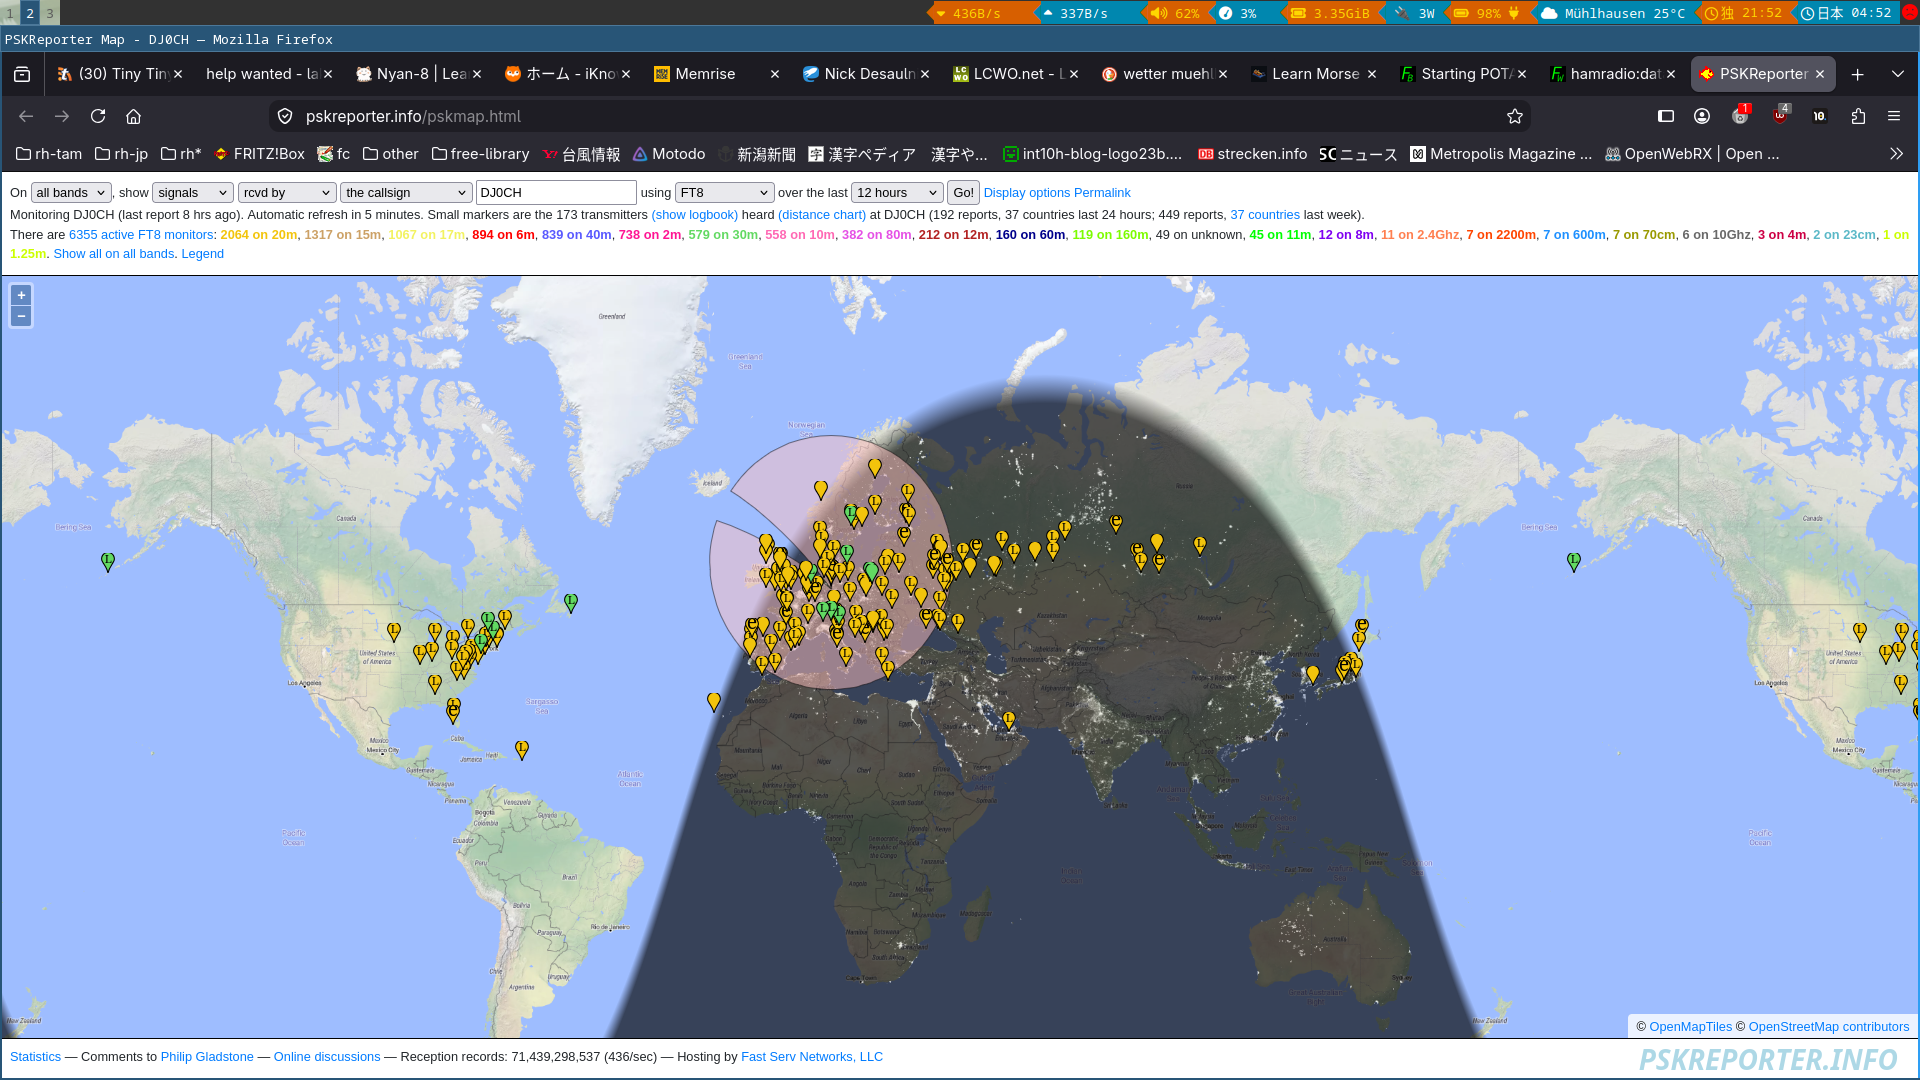Image resolution: width=1920 pixels, height=1080 pixels.
Task: Click 'show logbook' link
Action: (x=694, y=215)
